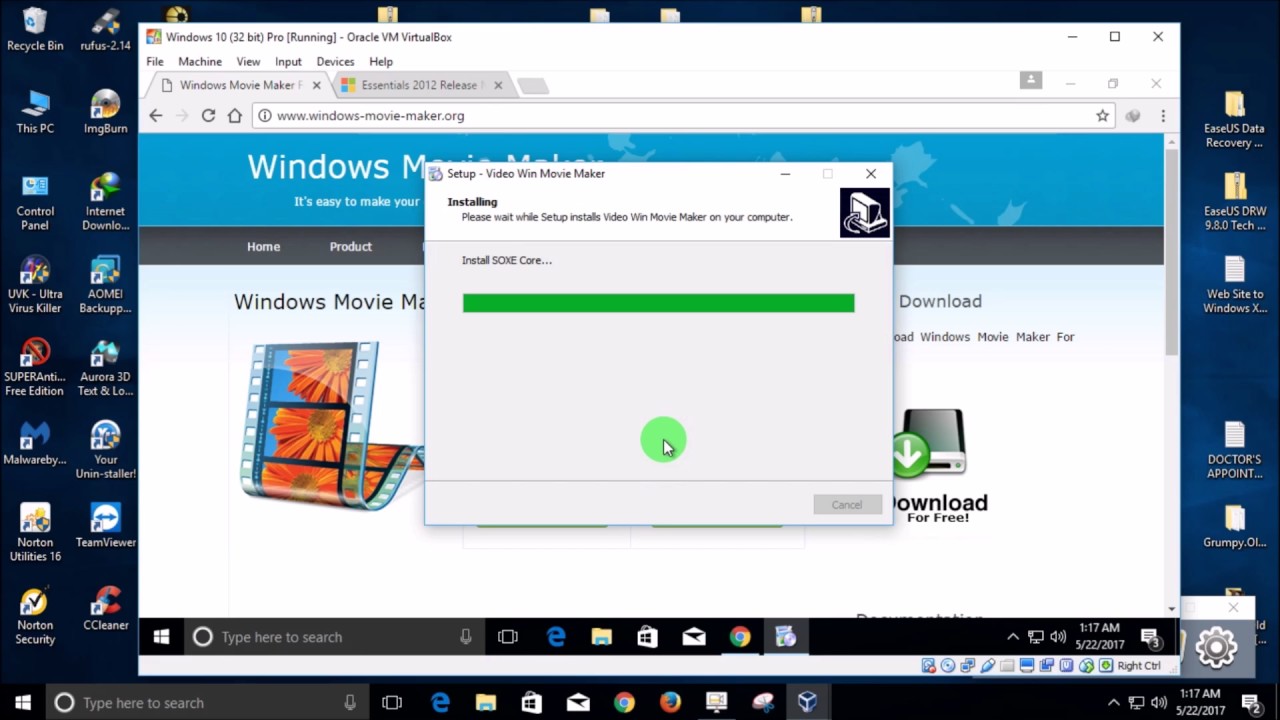Viewport: 1280px width, 720px height.
Task: Launch Internet Download Manager desktop shortcut
Action: 105,202
